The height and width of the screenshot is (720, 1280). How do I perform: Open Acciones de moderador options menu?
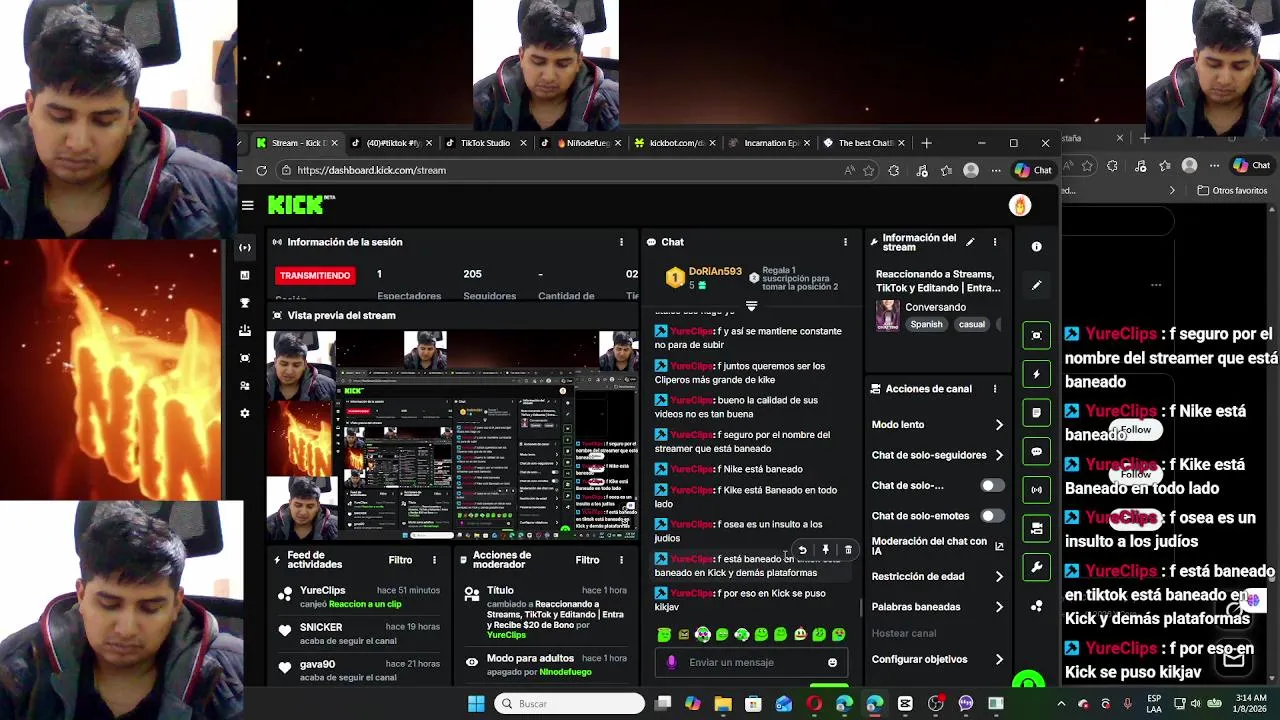(x=621, y=560)
